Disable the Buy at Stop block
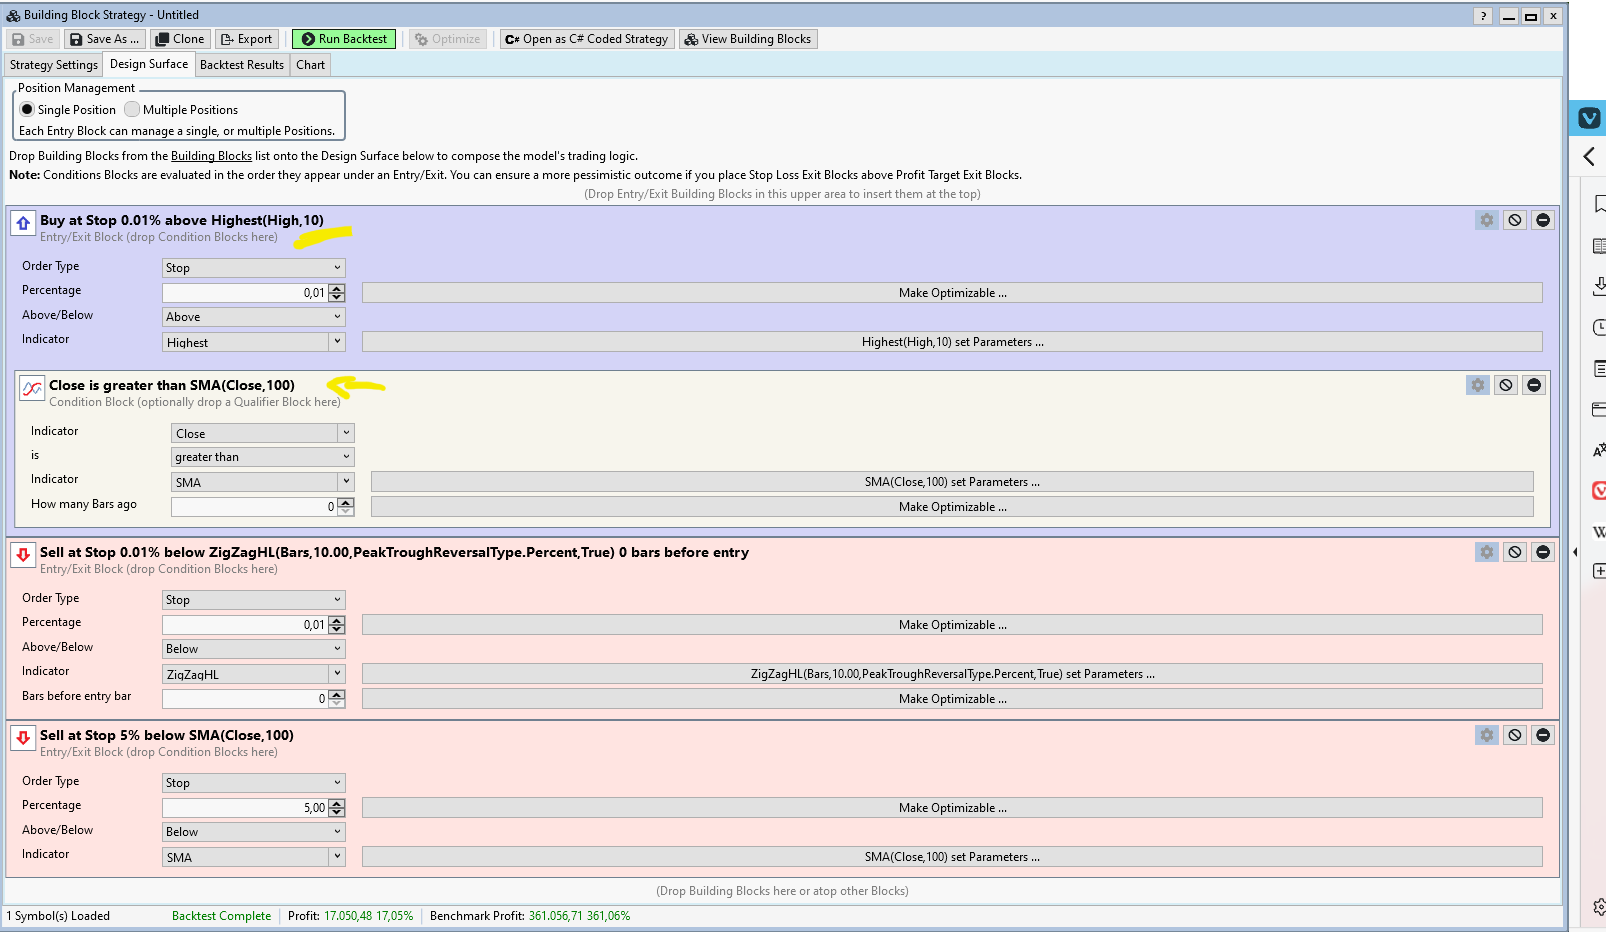Image resolution: width=1606 pixels, height=932 pixels. (1515, 220)
